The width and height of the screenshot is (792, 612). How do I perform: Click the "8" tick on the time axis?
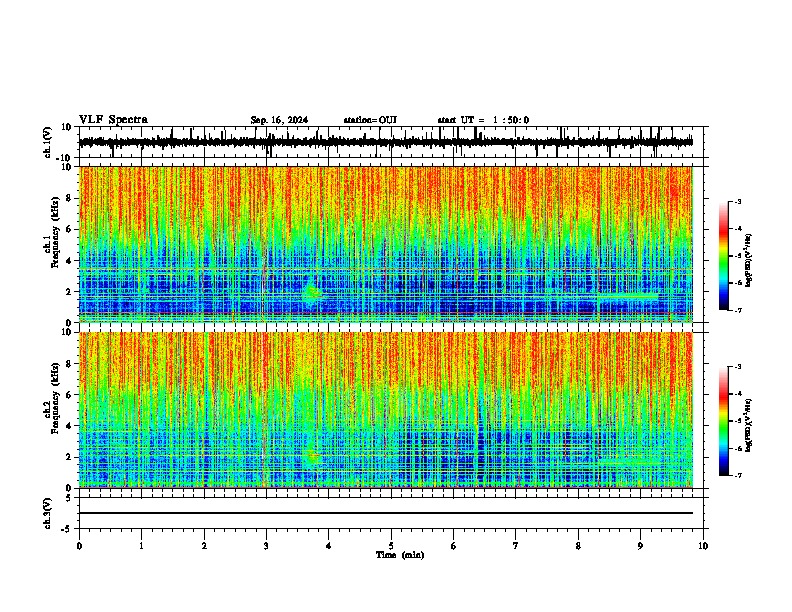click(578, 546)
